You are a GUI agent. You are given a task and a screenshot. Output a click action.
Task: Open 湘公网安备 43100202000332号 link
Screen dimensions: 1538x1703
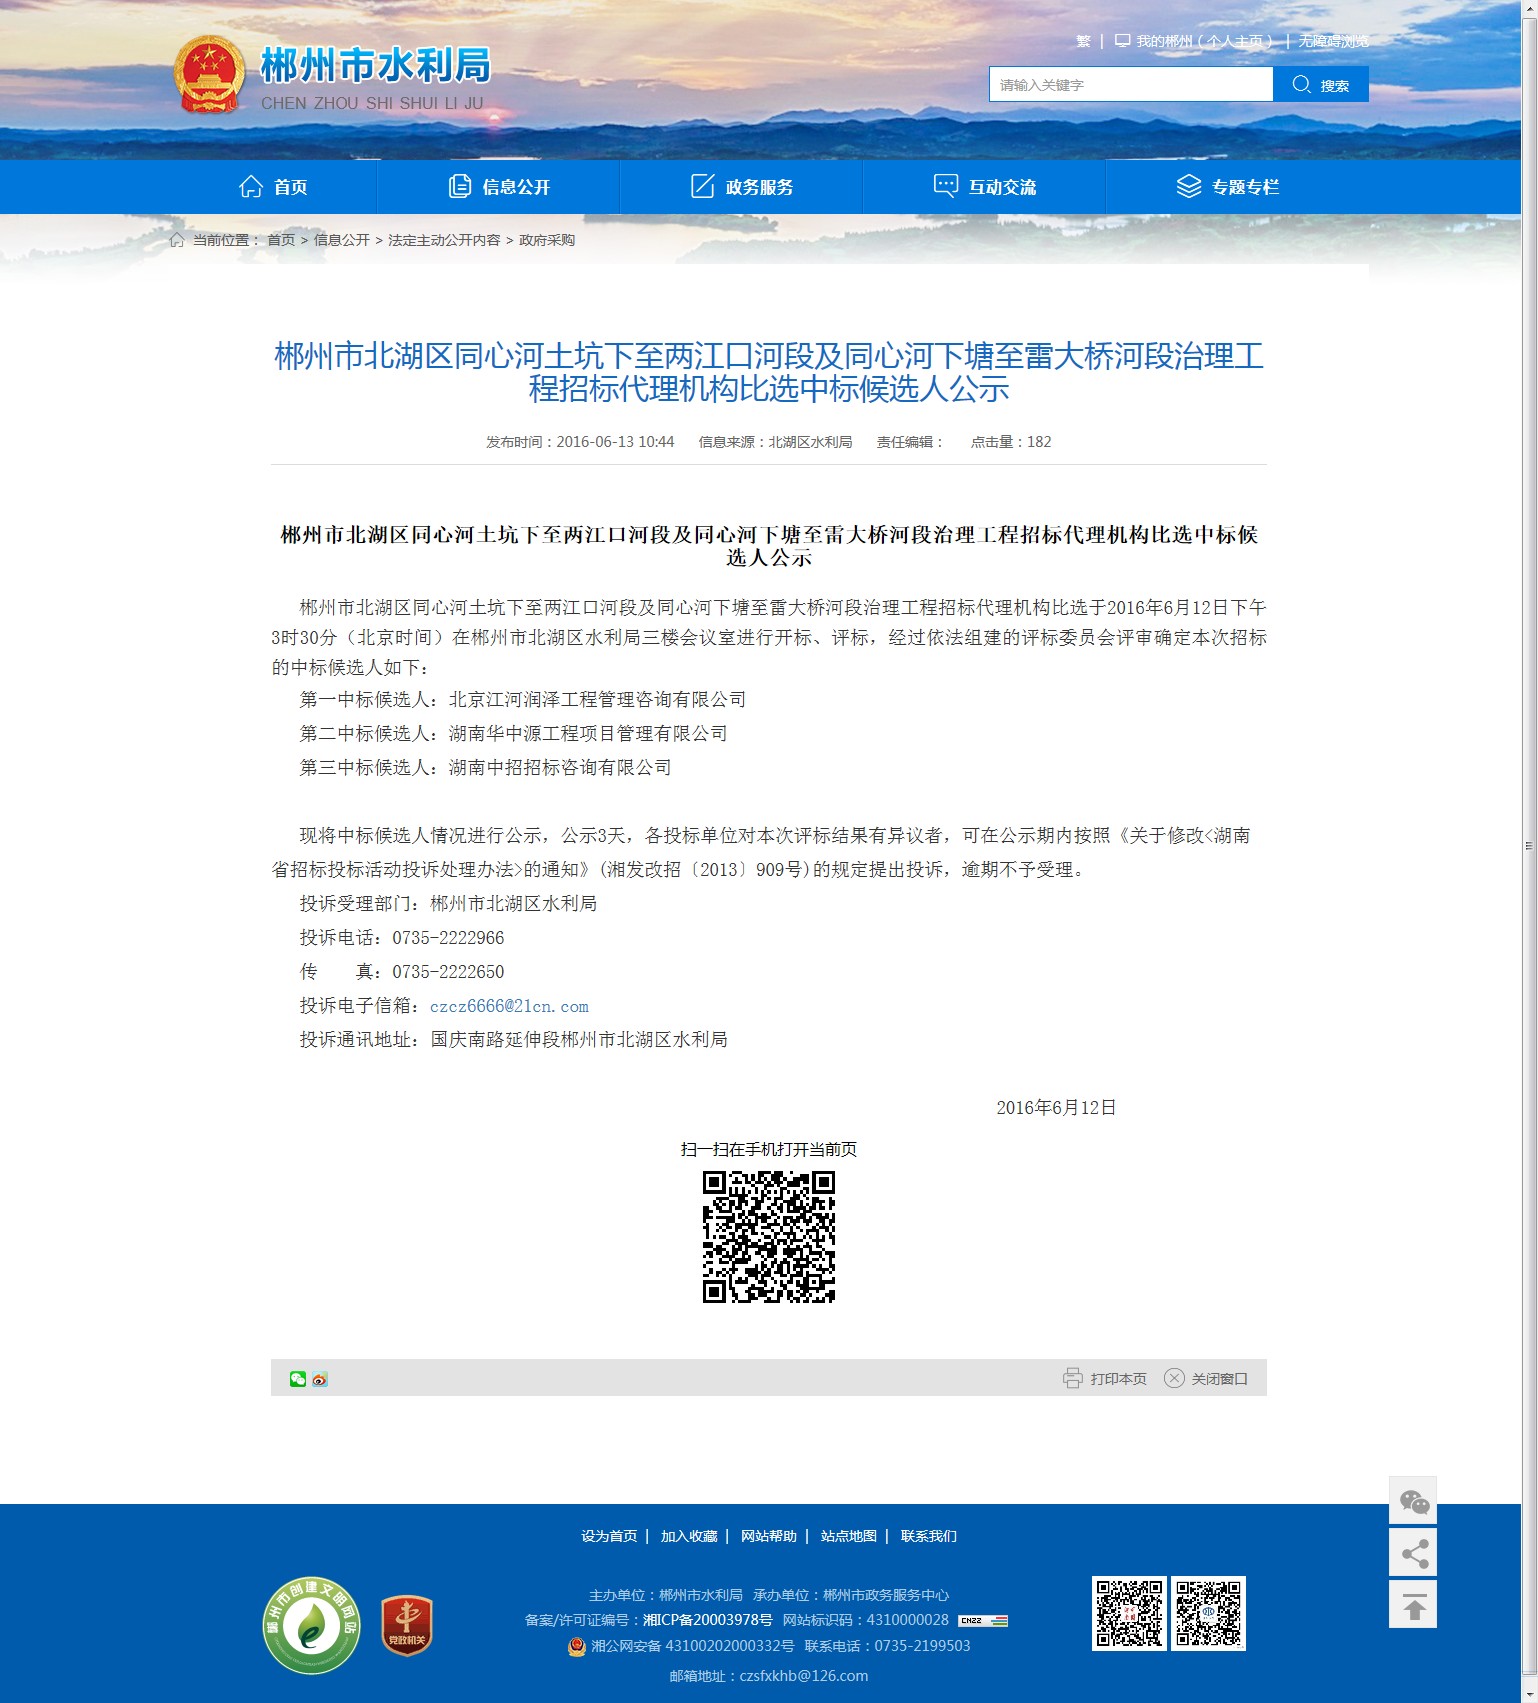pyautogui.click(x=692, y=1646)
